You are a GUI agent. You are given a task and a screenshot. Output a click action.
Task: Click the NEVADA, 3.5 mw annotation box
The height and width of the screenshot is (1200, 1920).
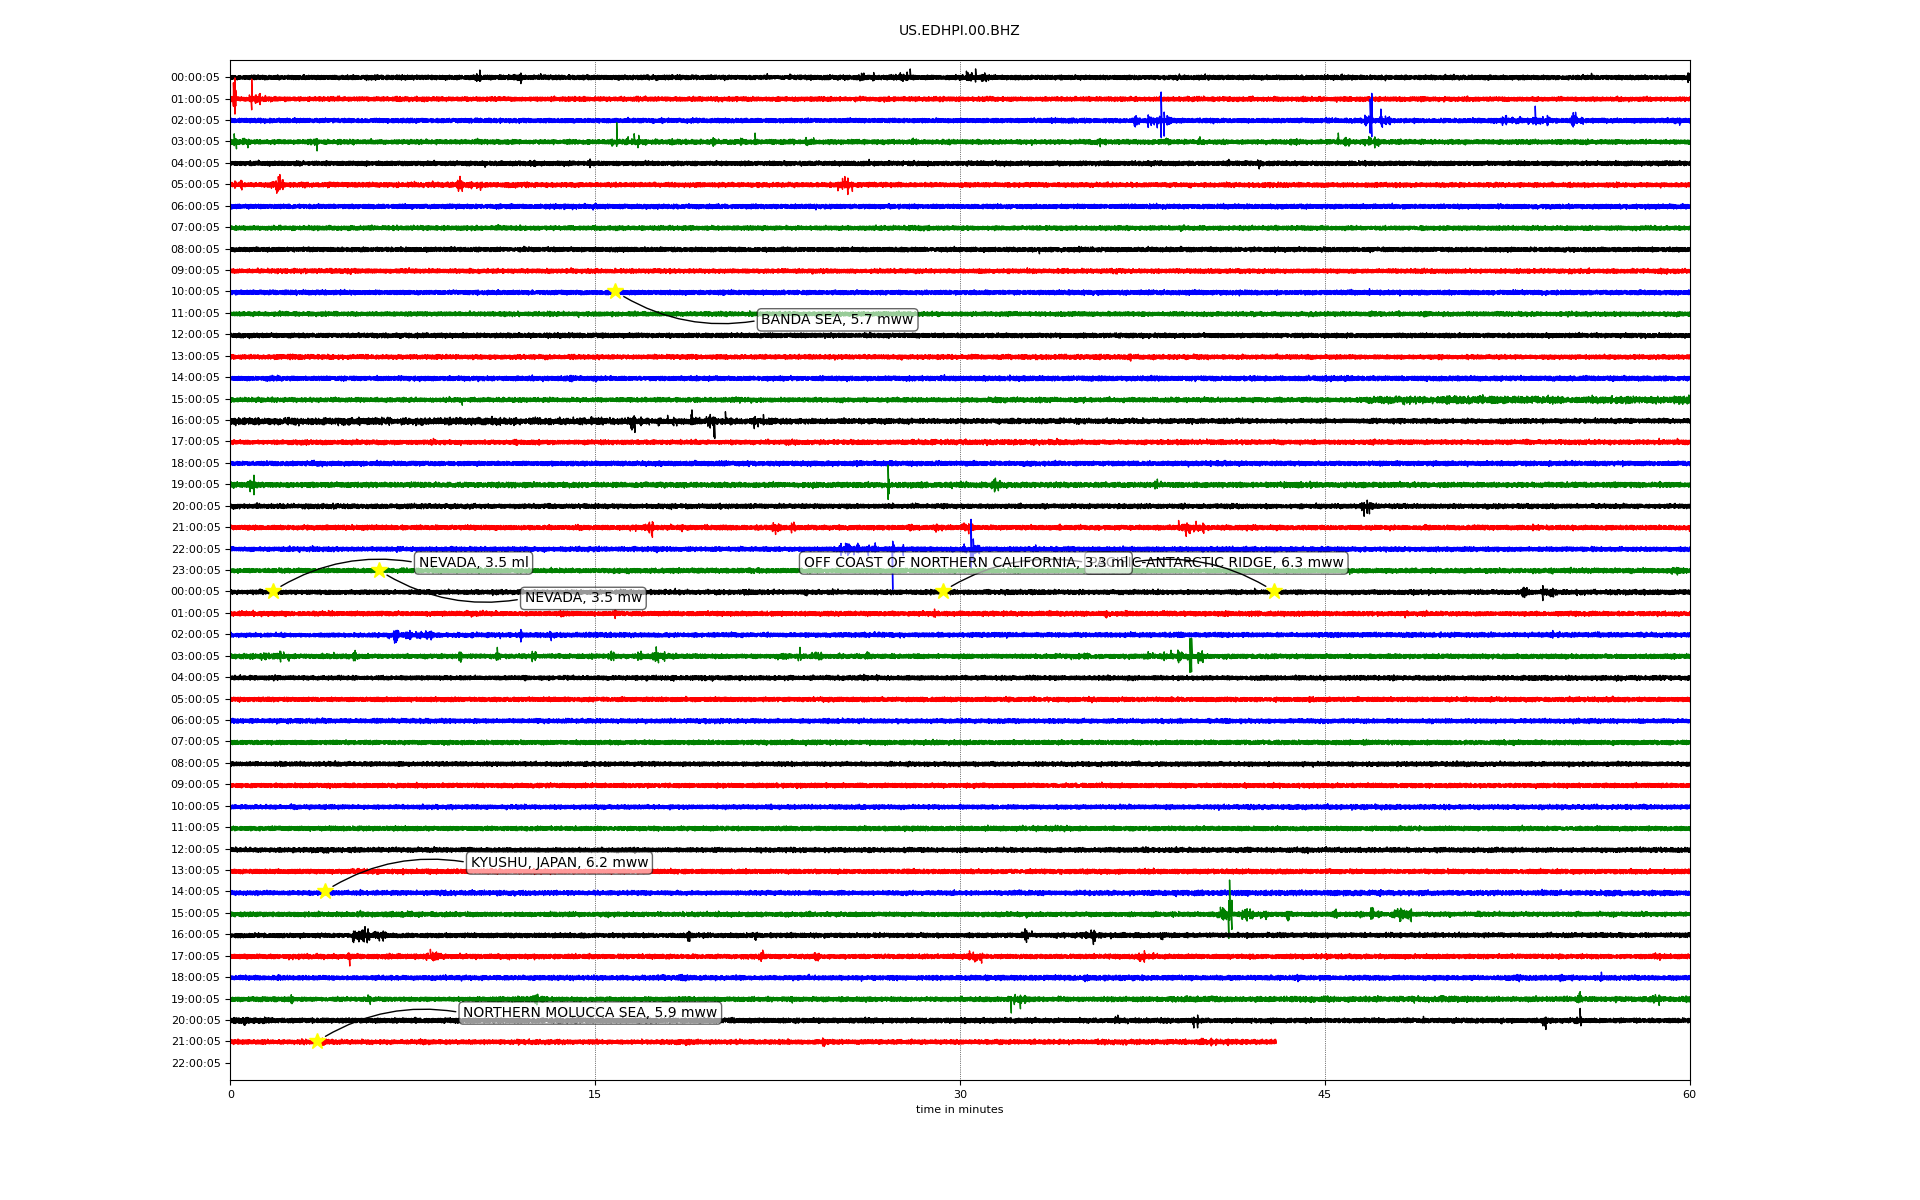click(x=583, y=598)
